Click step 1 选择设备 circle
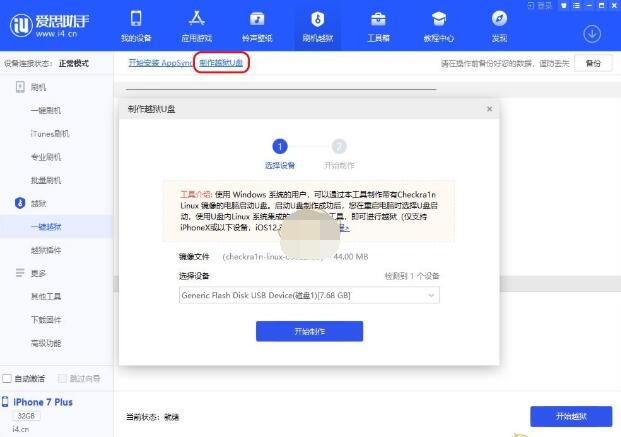The width and height of the screenshot is (621, 437). pos(280,147)
